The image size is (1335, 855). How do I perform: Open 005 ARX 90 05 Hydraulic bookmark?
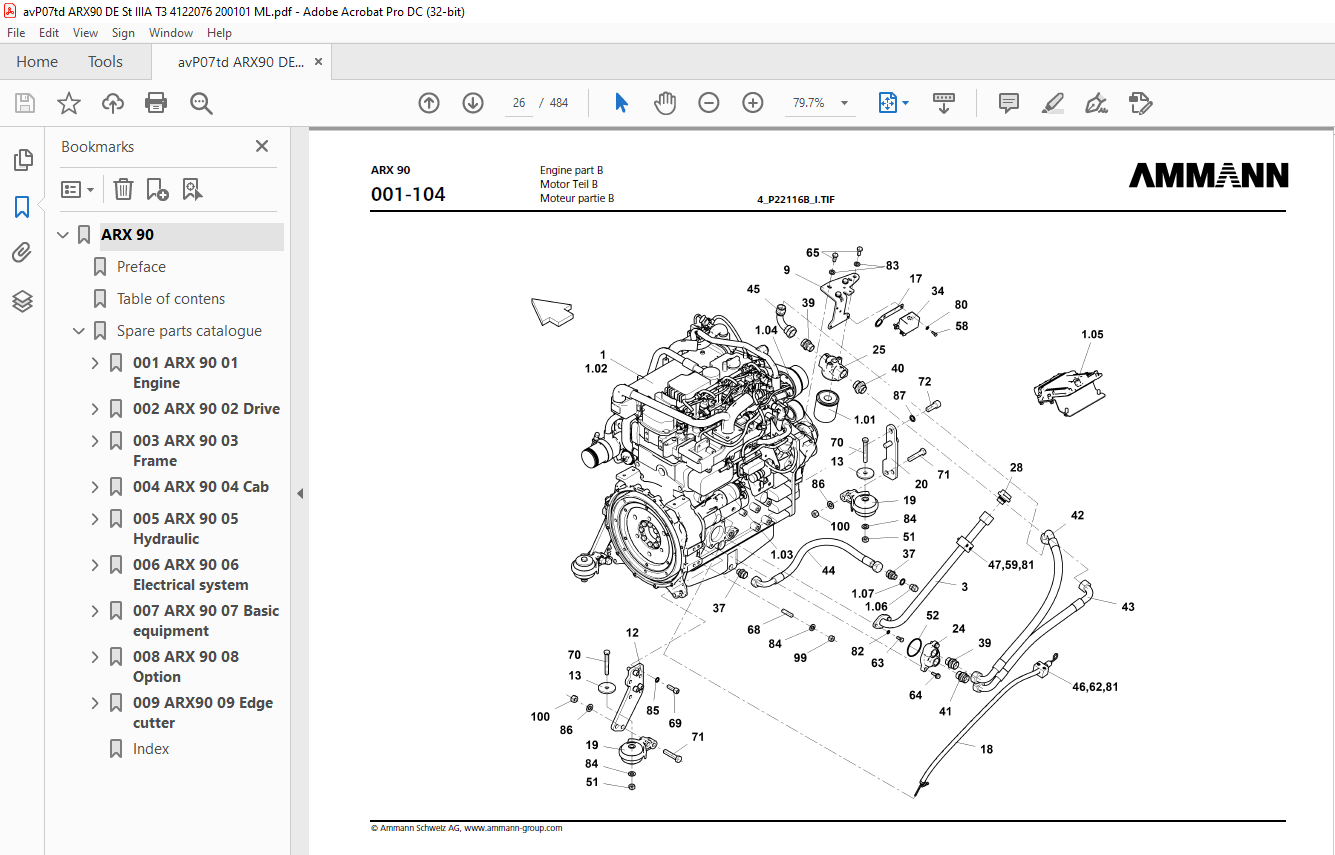(x=186, y=529)
